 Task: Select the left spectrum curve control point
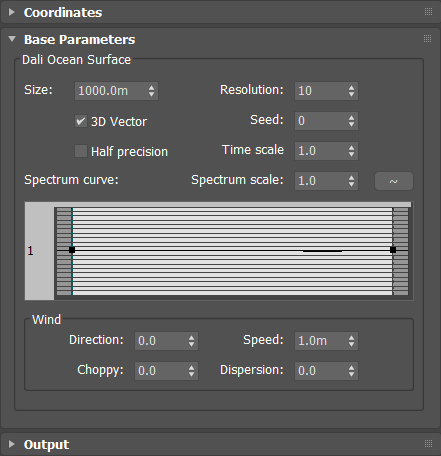click(72, 250)
